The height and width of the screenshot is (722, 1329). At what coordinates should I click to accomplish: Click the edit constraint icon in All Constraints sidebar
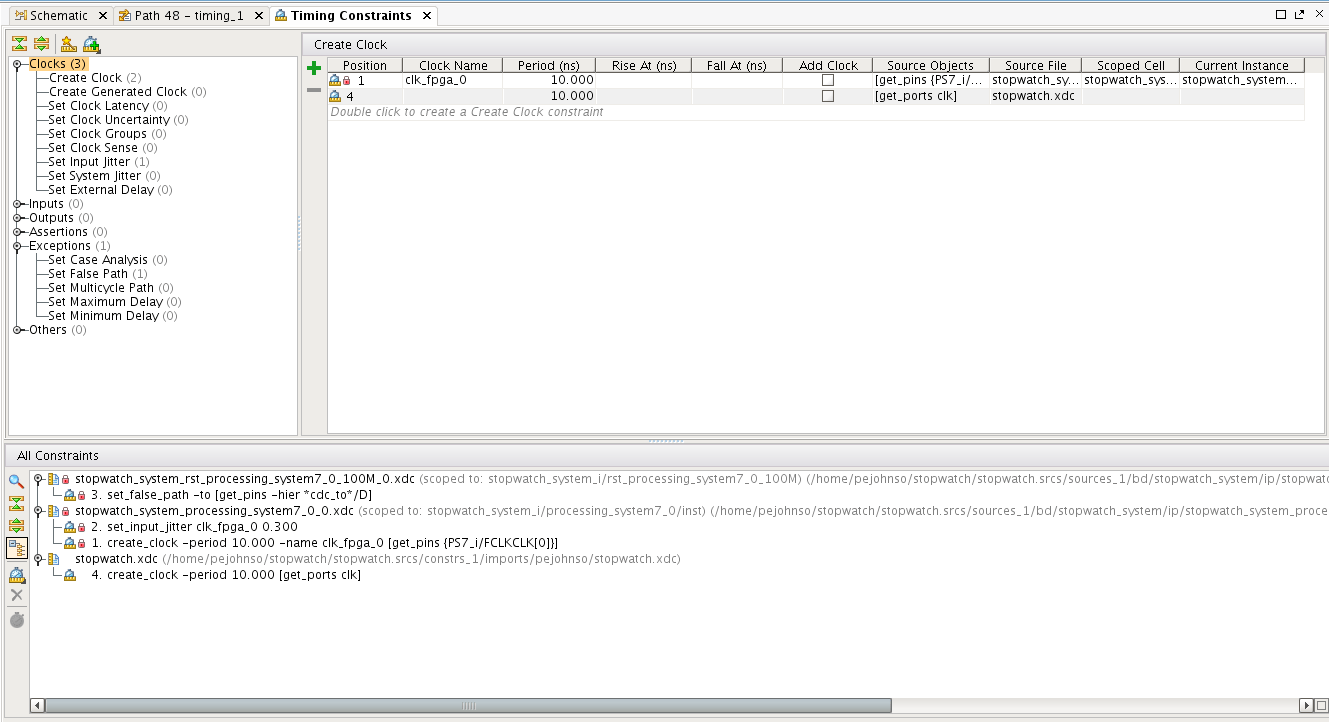point(16,575)
